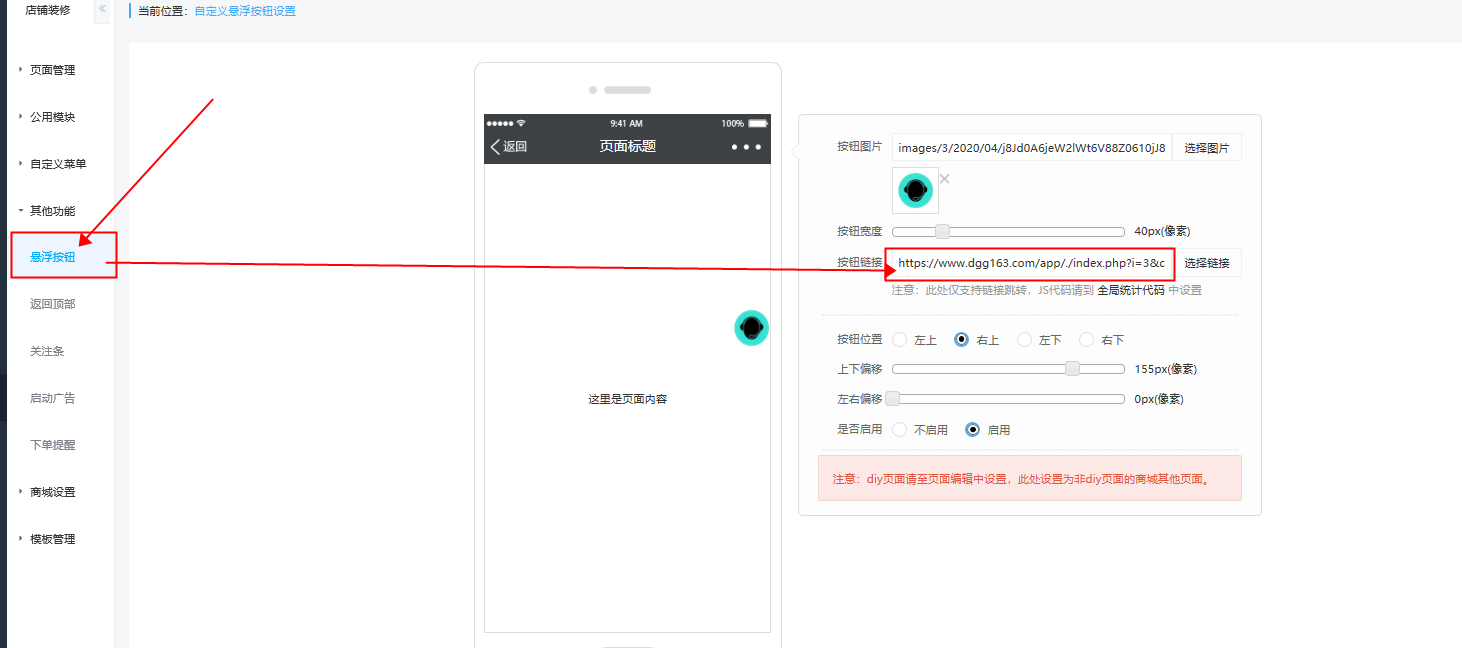The height and width of the screenshot is (648, 1462).
Task: Click the 这里是页面内容 text in the preview
Action: [627, 399]
